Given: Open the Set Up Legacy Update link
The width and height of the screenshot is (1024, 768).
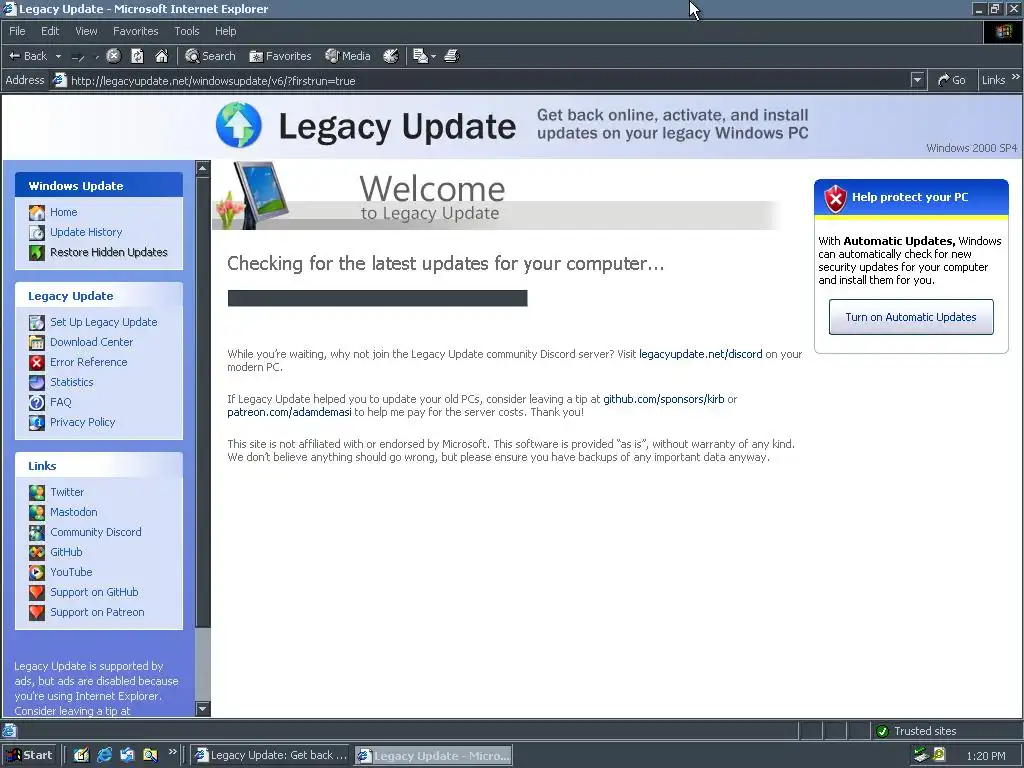Looking at the screenshot, I should [x=103, y=322].
